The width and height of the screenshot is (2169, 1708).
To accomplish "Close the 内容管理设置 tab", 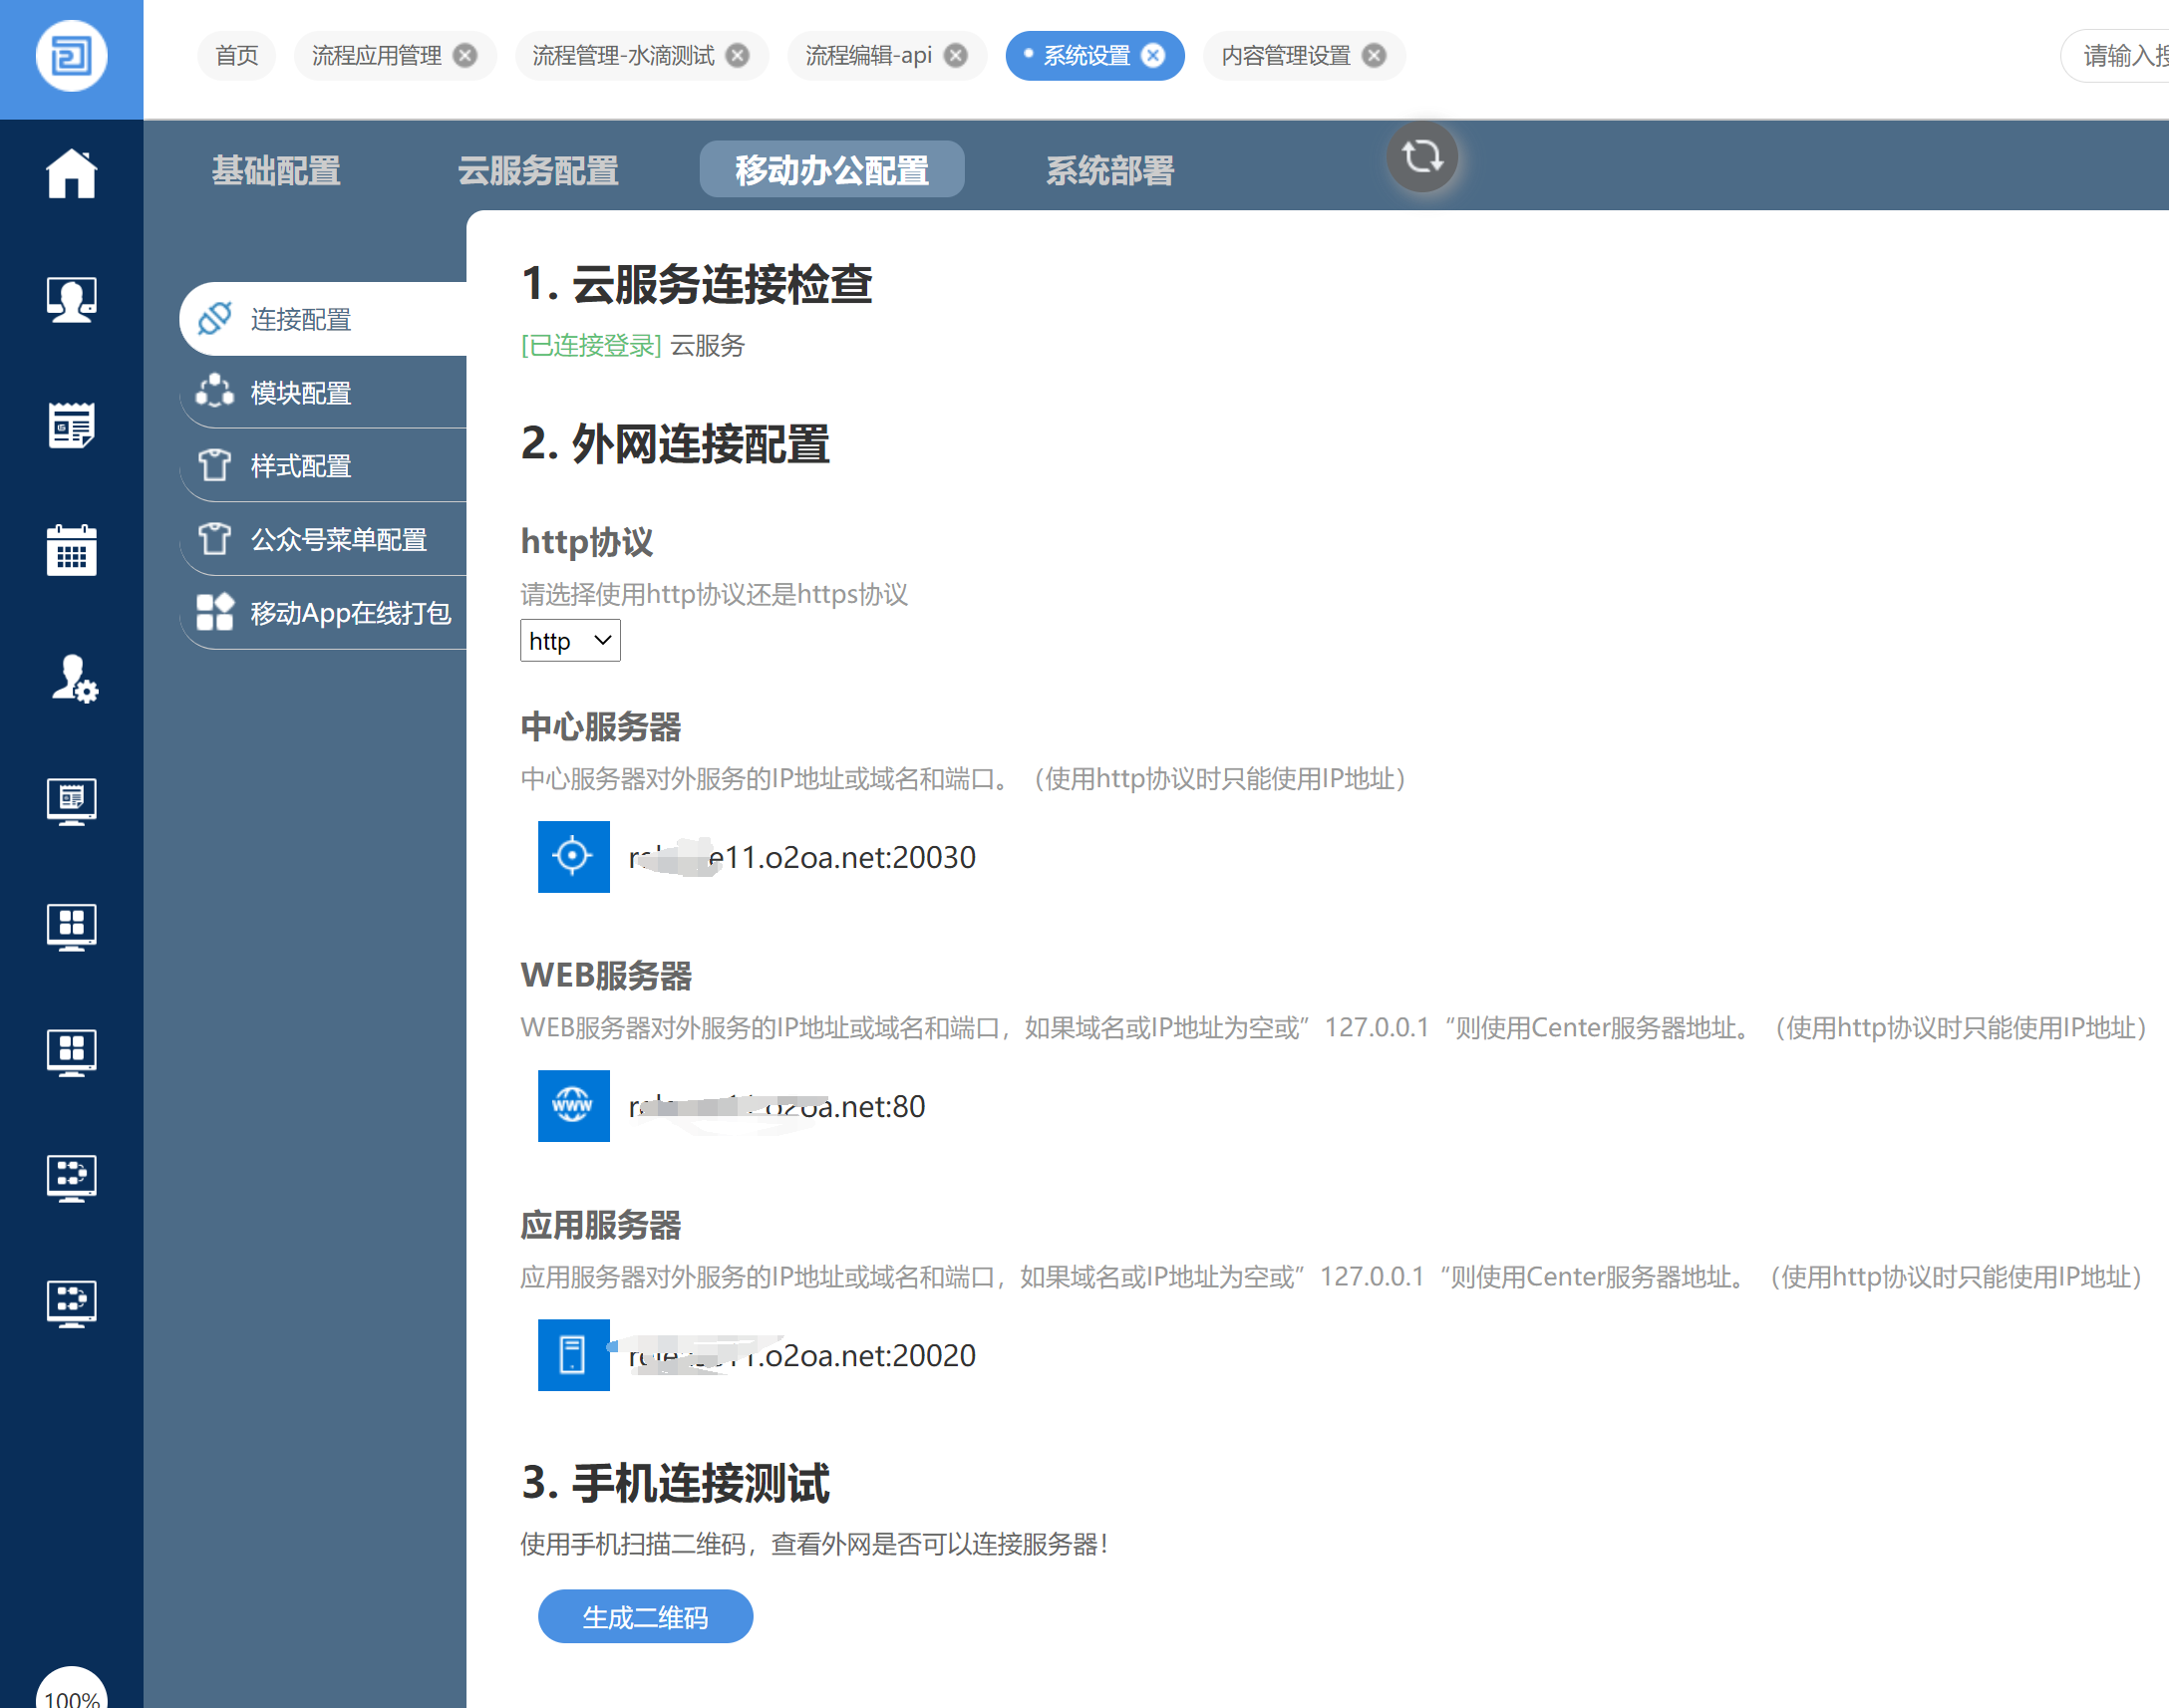I will tap(1375, 56).
